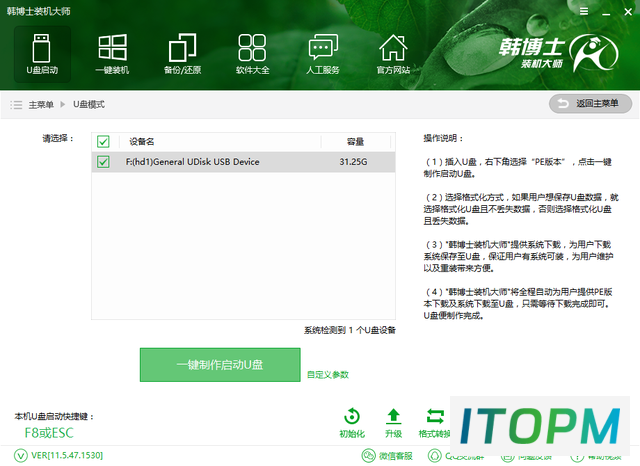Open the 自定义参数 custom parameters link
Viewport: 640px width, 466px height.
point(328,375)
